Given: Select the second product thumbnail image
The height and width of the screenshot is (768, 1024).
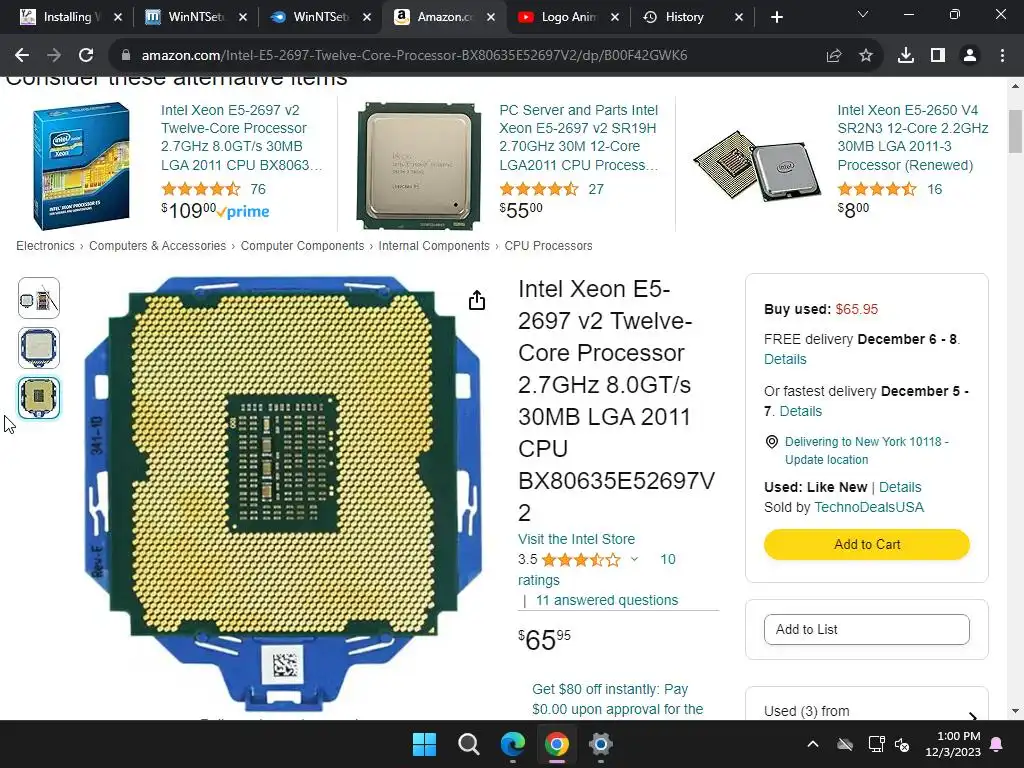Looking at the screenshot, I should (x=39, y=347).
